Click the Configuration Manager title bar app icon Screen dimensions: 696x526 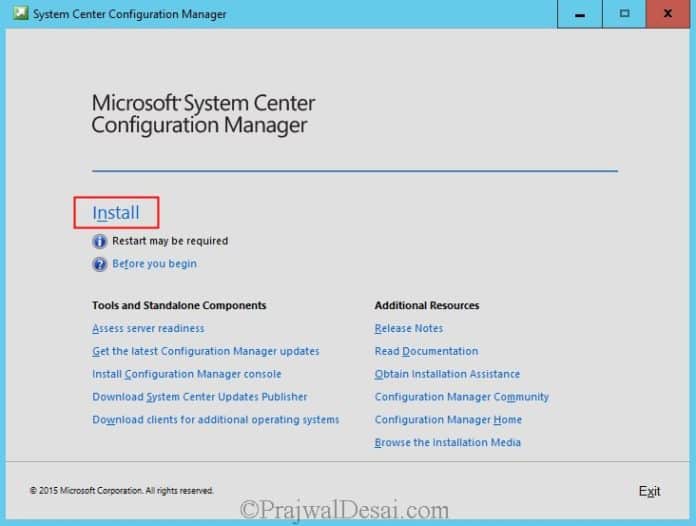[20, 13]
